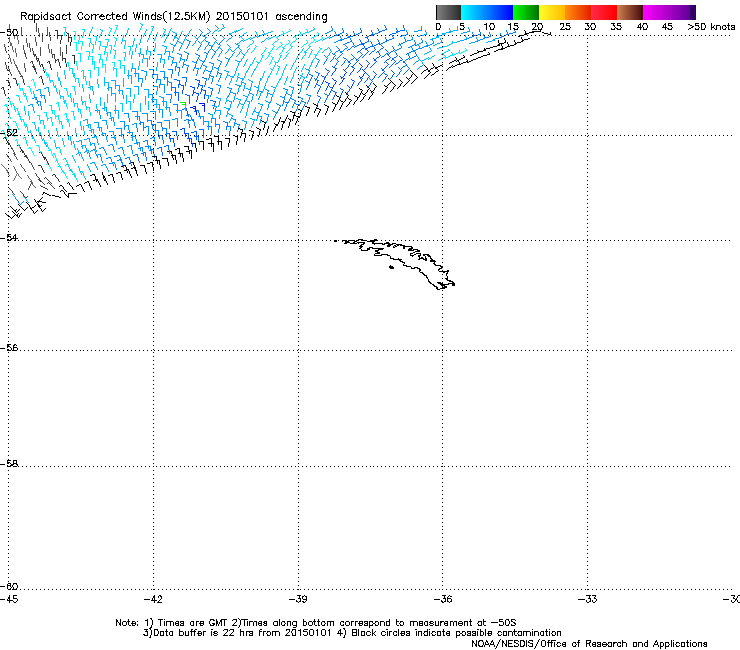Click the -39 longitude axis label
The height and width of the screenshot is (650, 740).
[x=298, y=599]
